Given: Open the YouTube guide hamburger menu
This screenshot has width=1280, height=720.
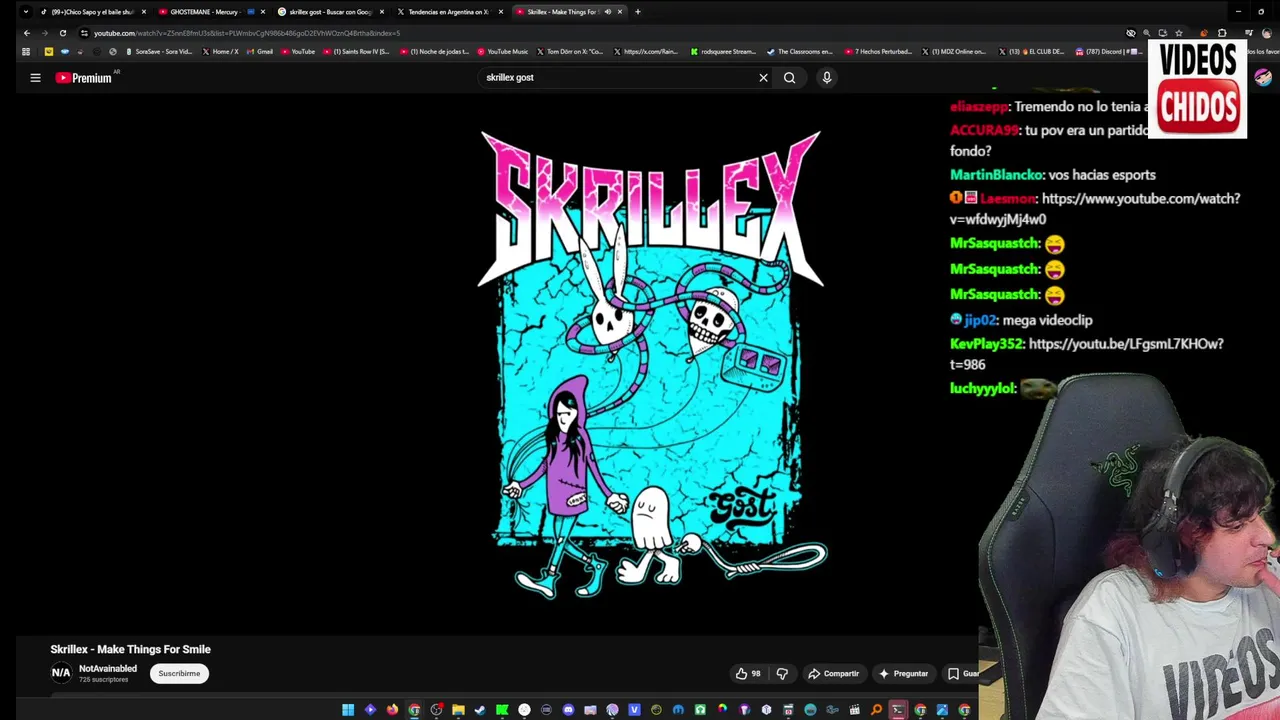Looking at the screenshot, I should [35, 77].
